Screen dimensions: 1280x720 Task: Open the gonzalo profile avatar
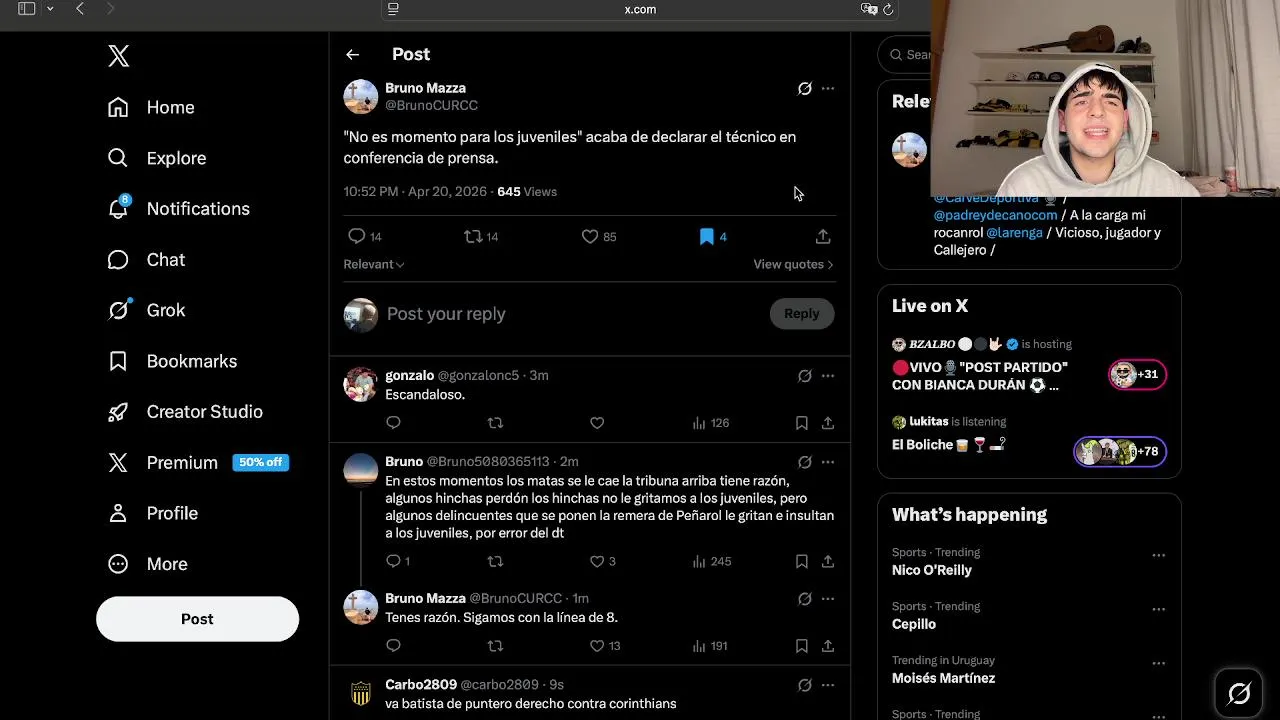click(360, 384)
